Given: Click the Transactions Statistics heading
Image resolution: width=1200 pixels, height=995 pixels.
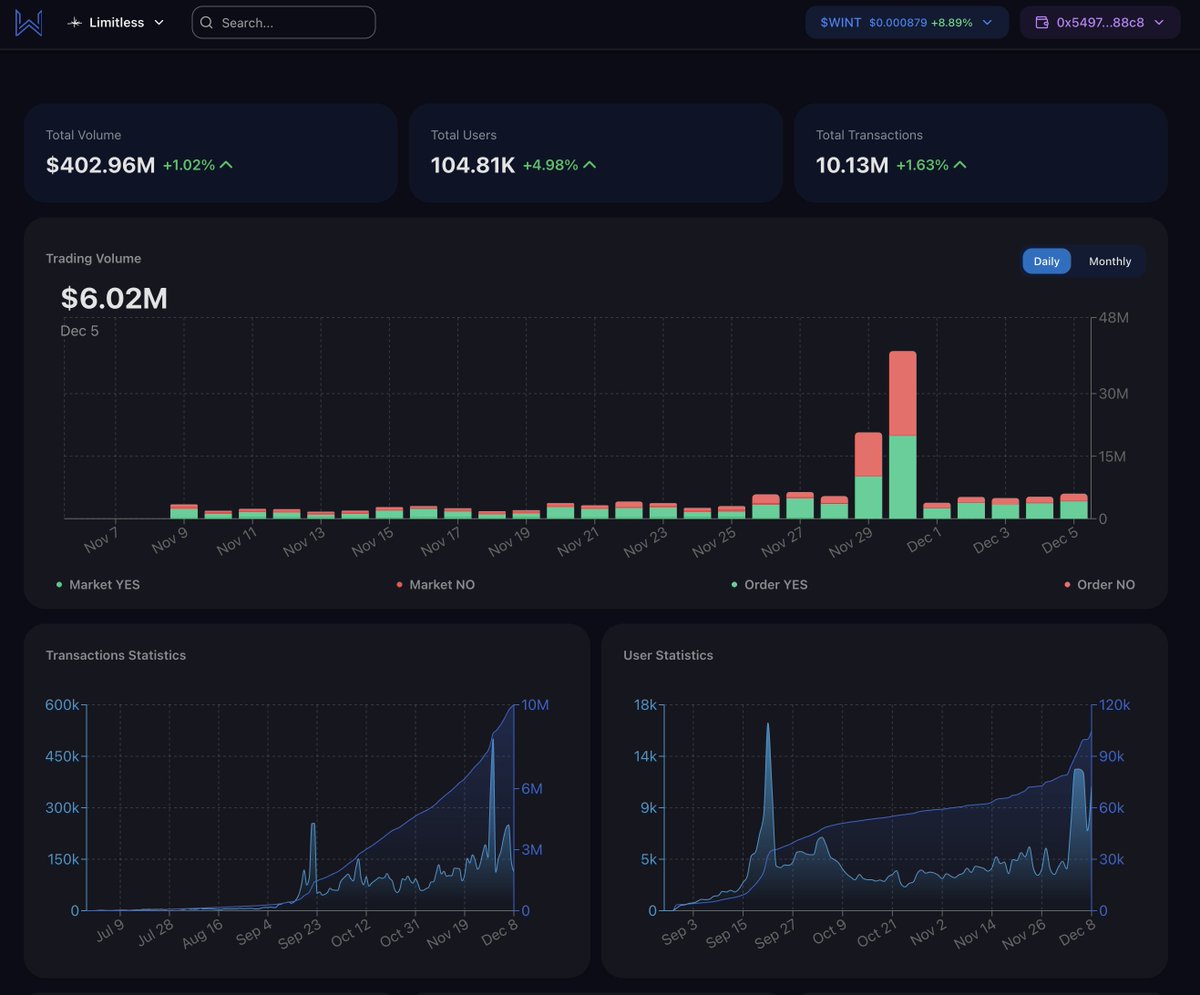Looking at the screenshot, I should (116, 655).
